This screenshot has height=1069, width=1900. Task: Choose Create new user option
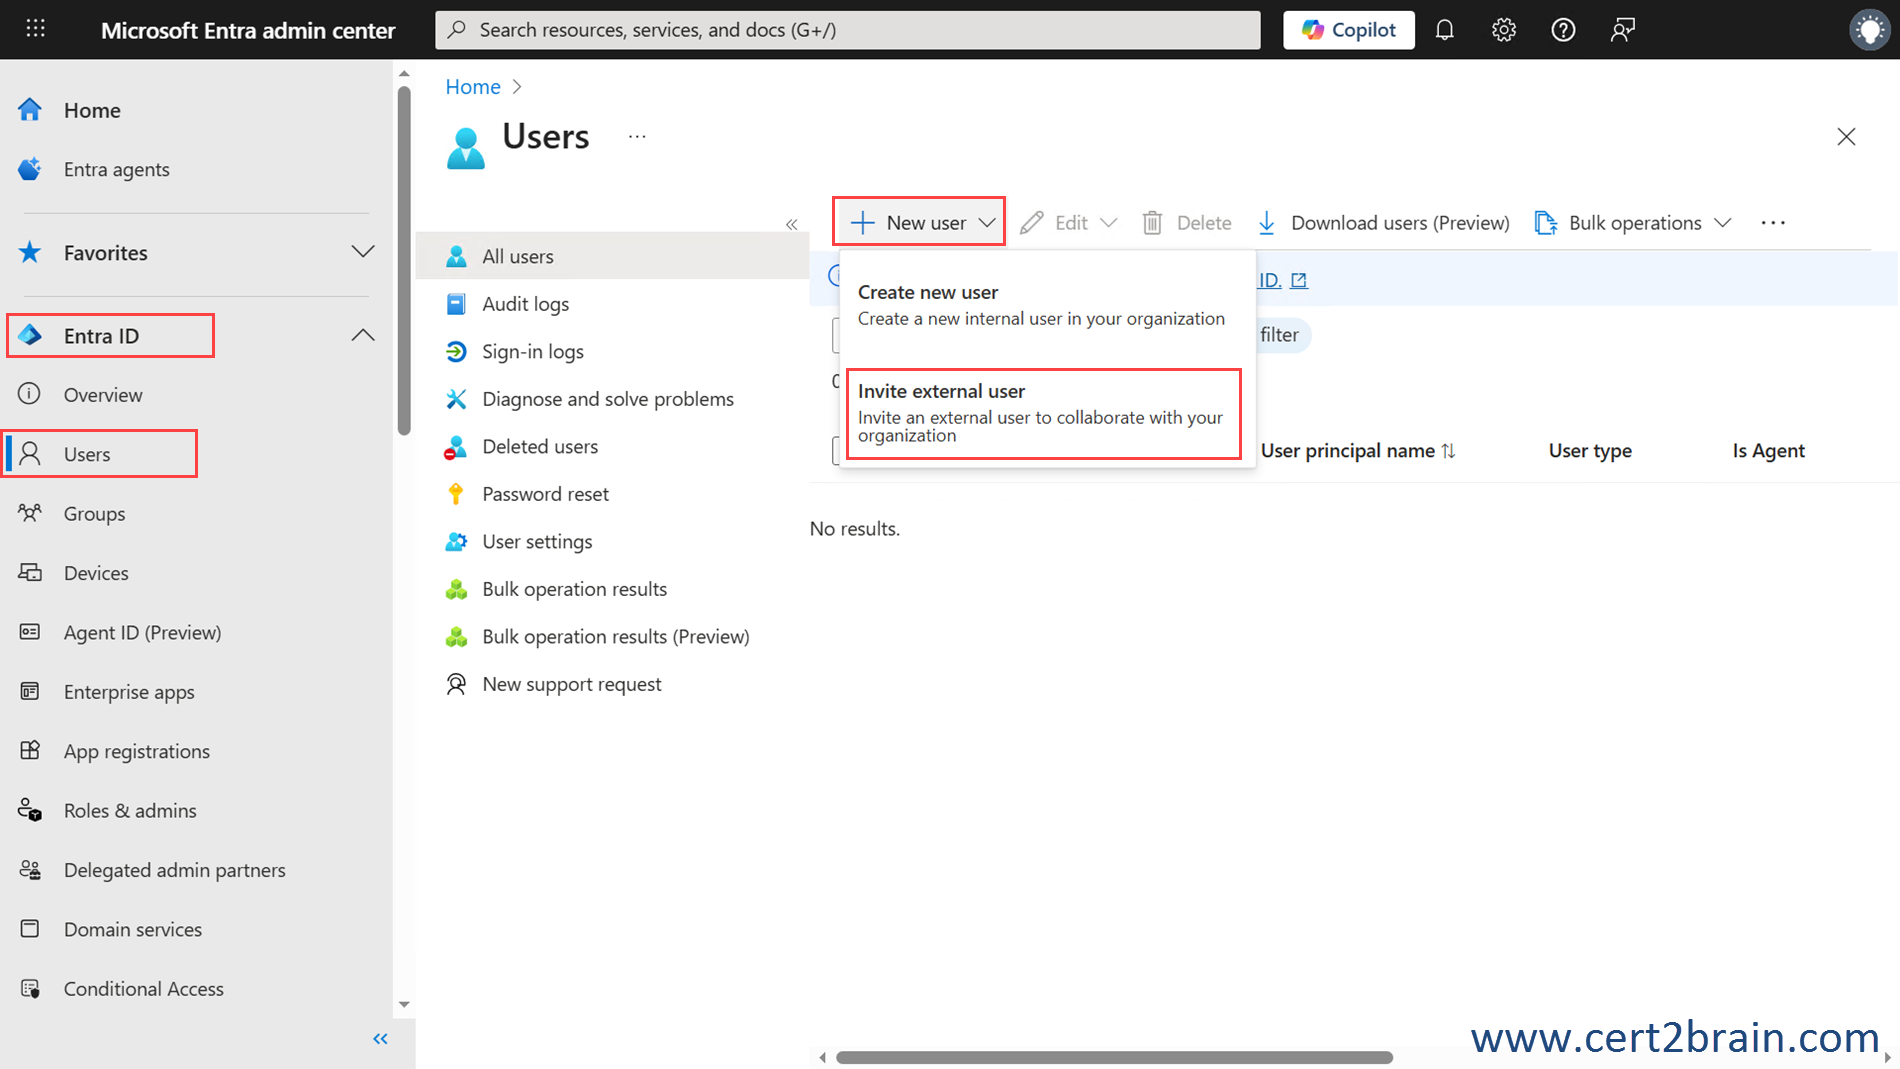(x=1041, y=304)
